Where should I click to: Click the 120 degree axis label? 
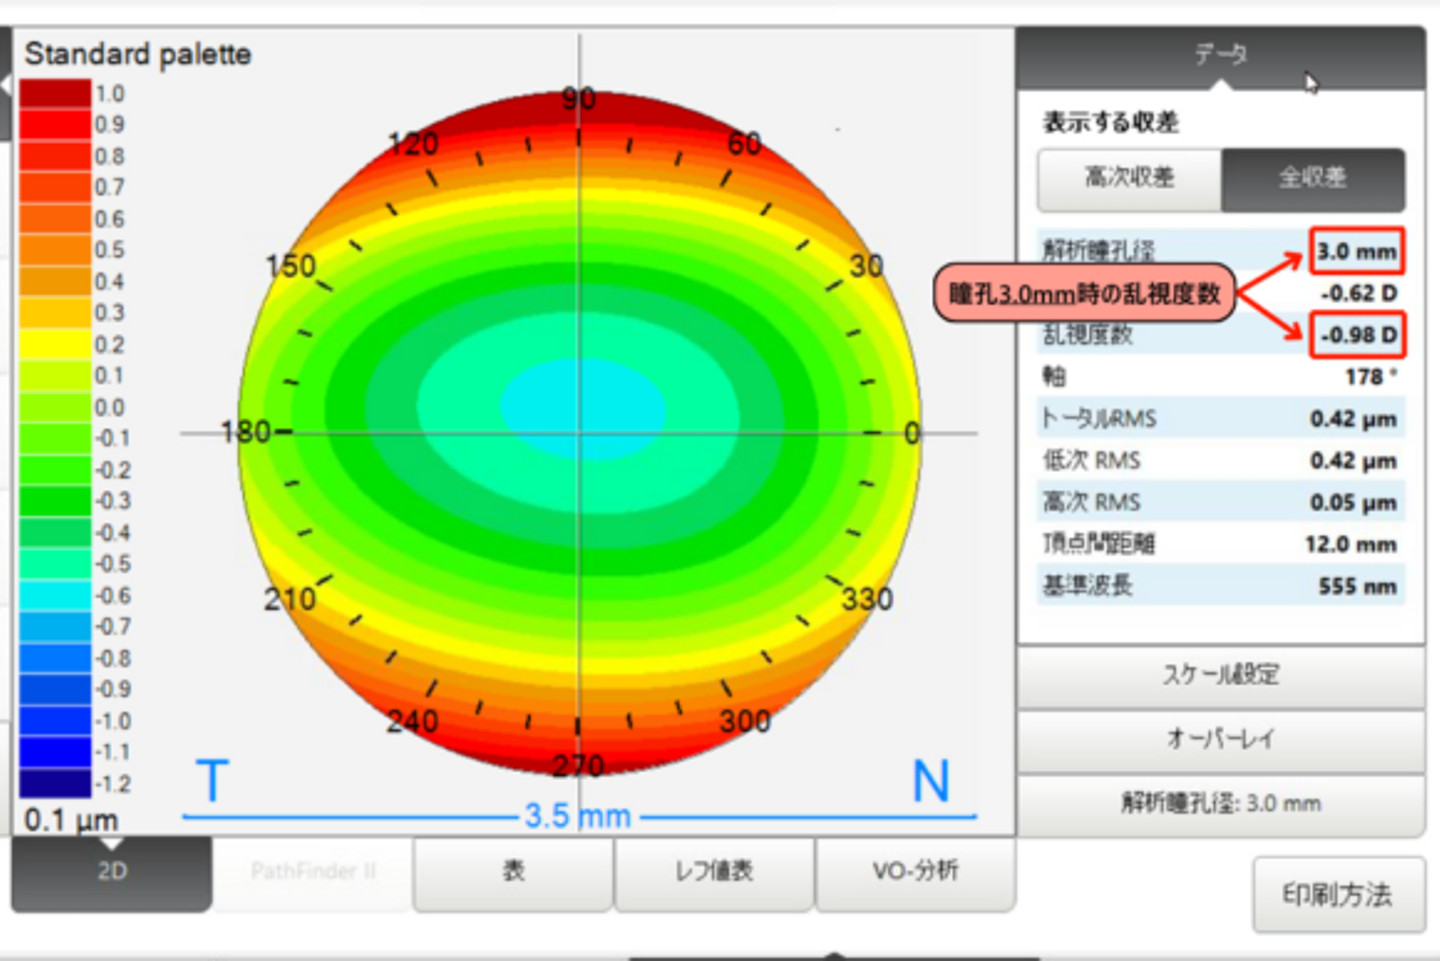click(414, 145)
